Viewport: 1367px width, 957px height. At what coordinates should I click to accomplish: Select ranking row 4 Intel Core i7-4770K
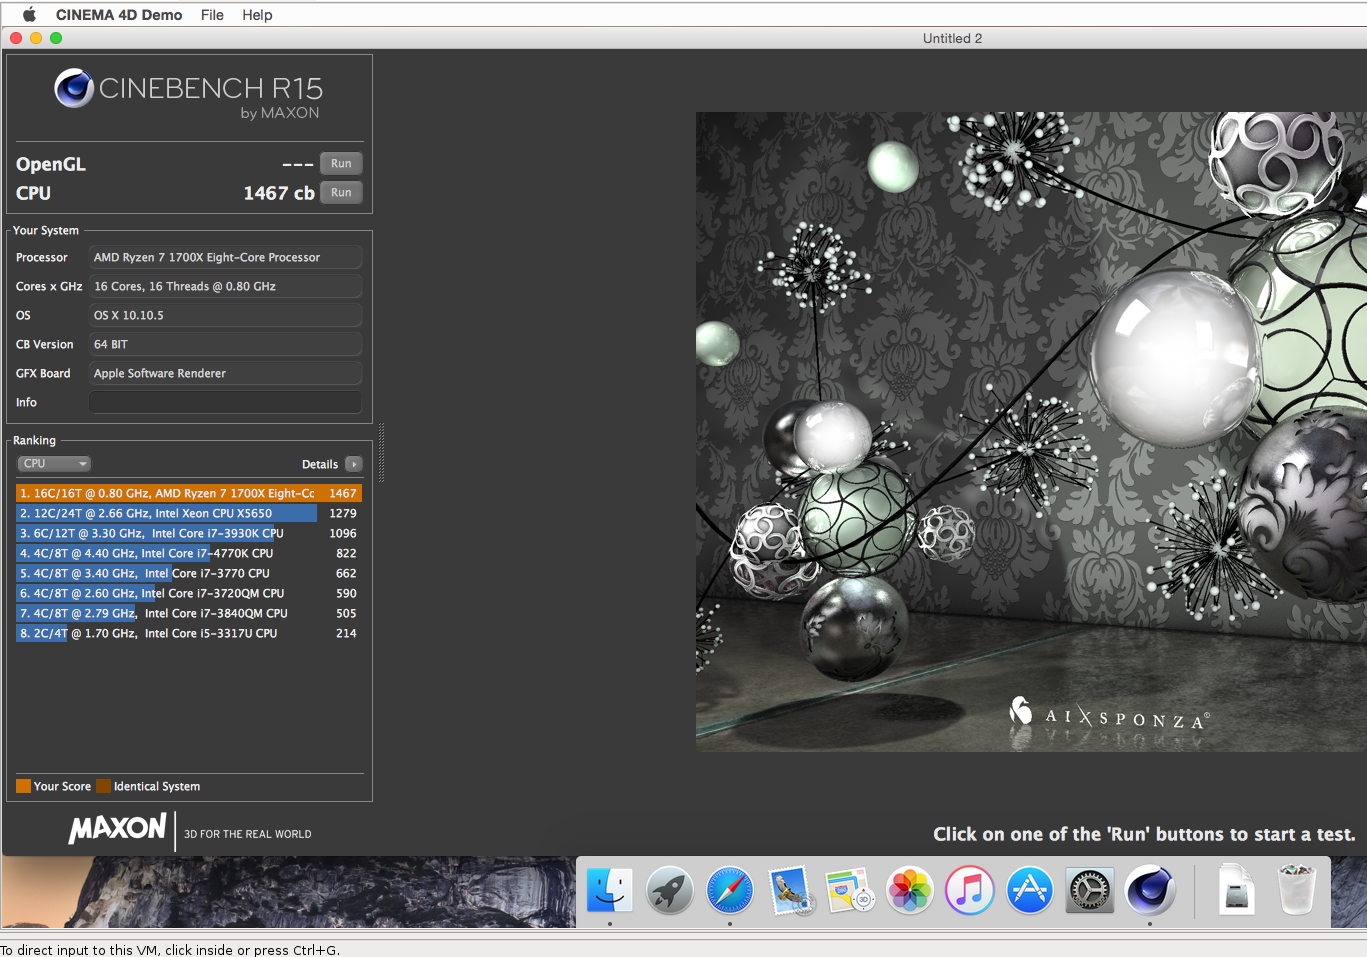(x=189, y=553)
